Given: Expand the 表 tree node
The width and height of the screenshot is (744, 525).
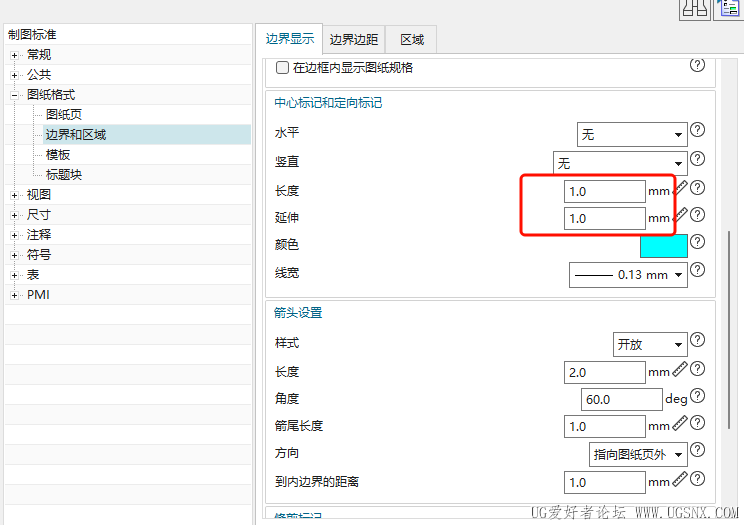Looking at the screenshot, I should click(14, 275).
